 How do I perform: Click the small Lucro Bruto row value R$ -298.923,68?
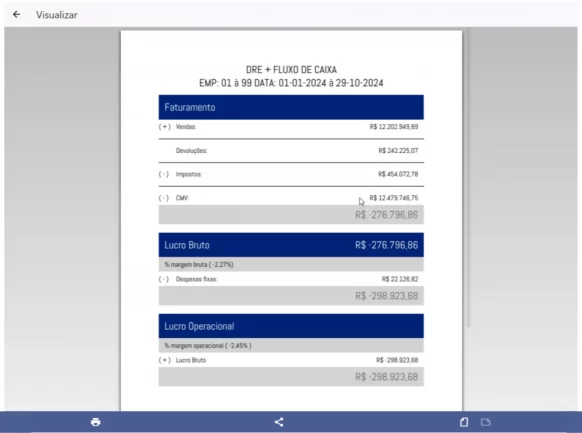(x=397, y=360)
